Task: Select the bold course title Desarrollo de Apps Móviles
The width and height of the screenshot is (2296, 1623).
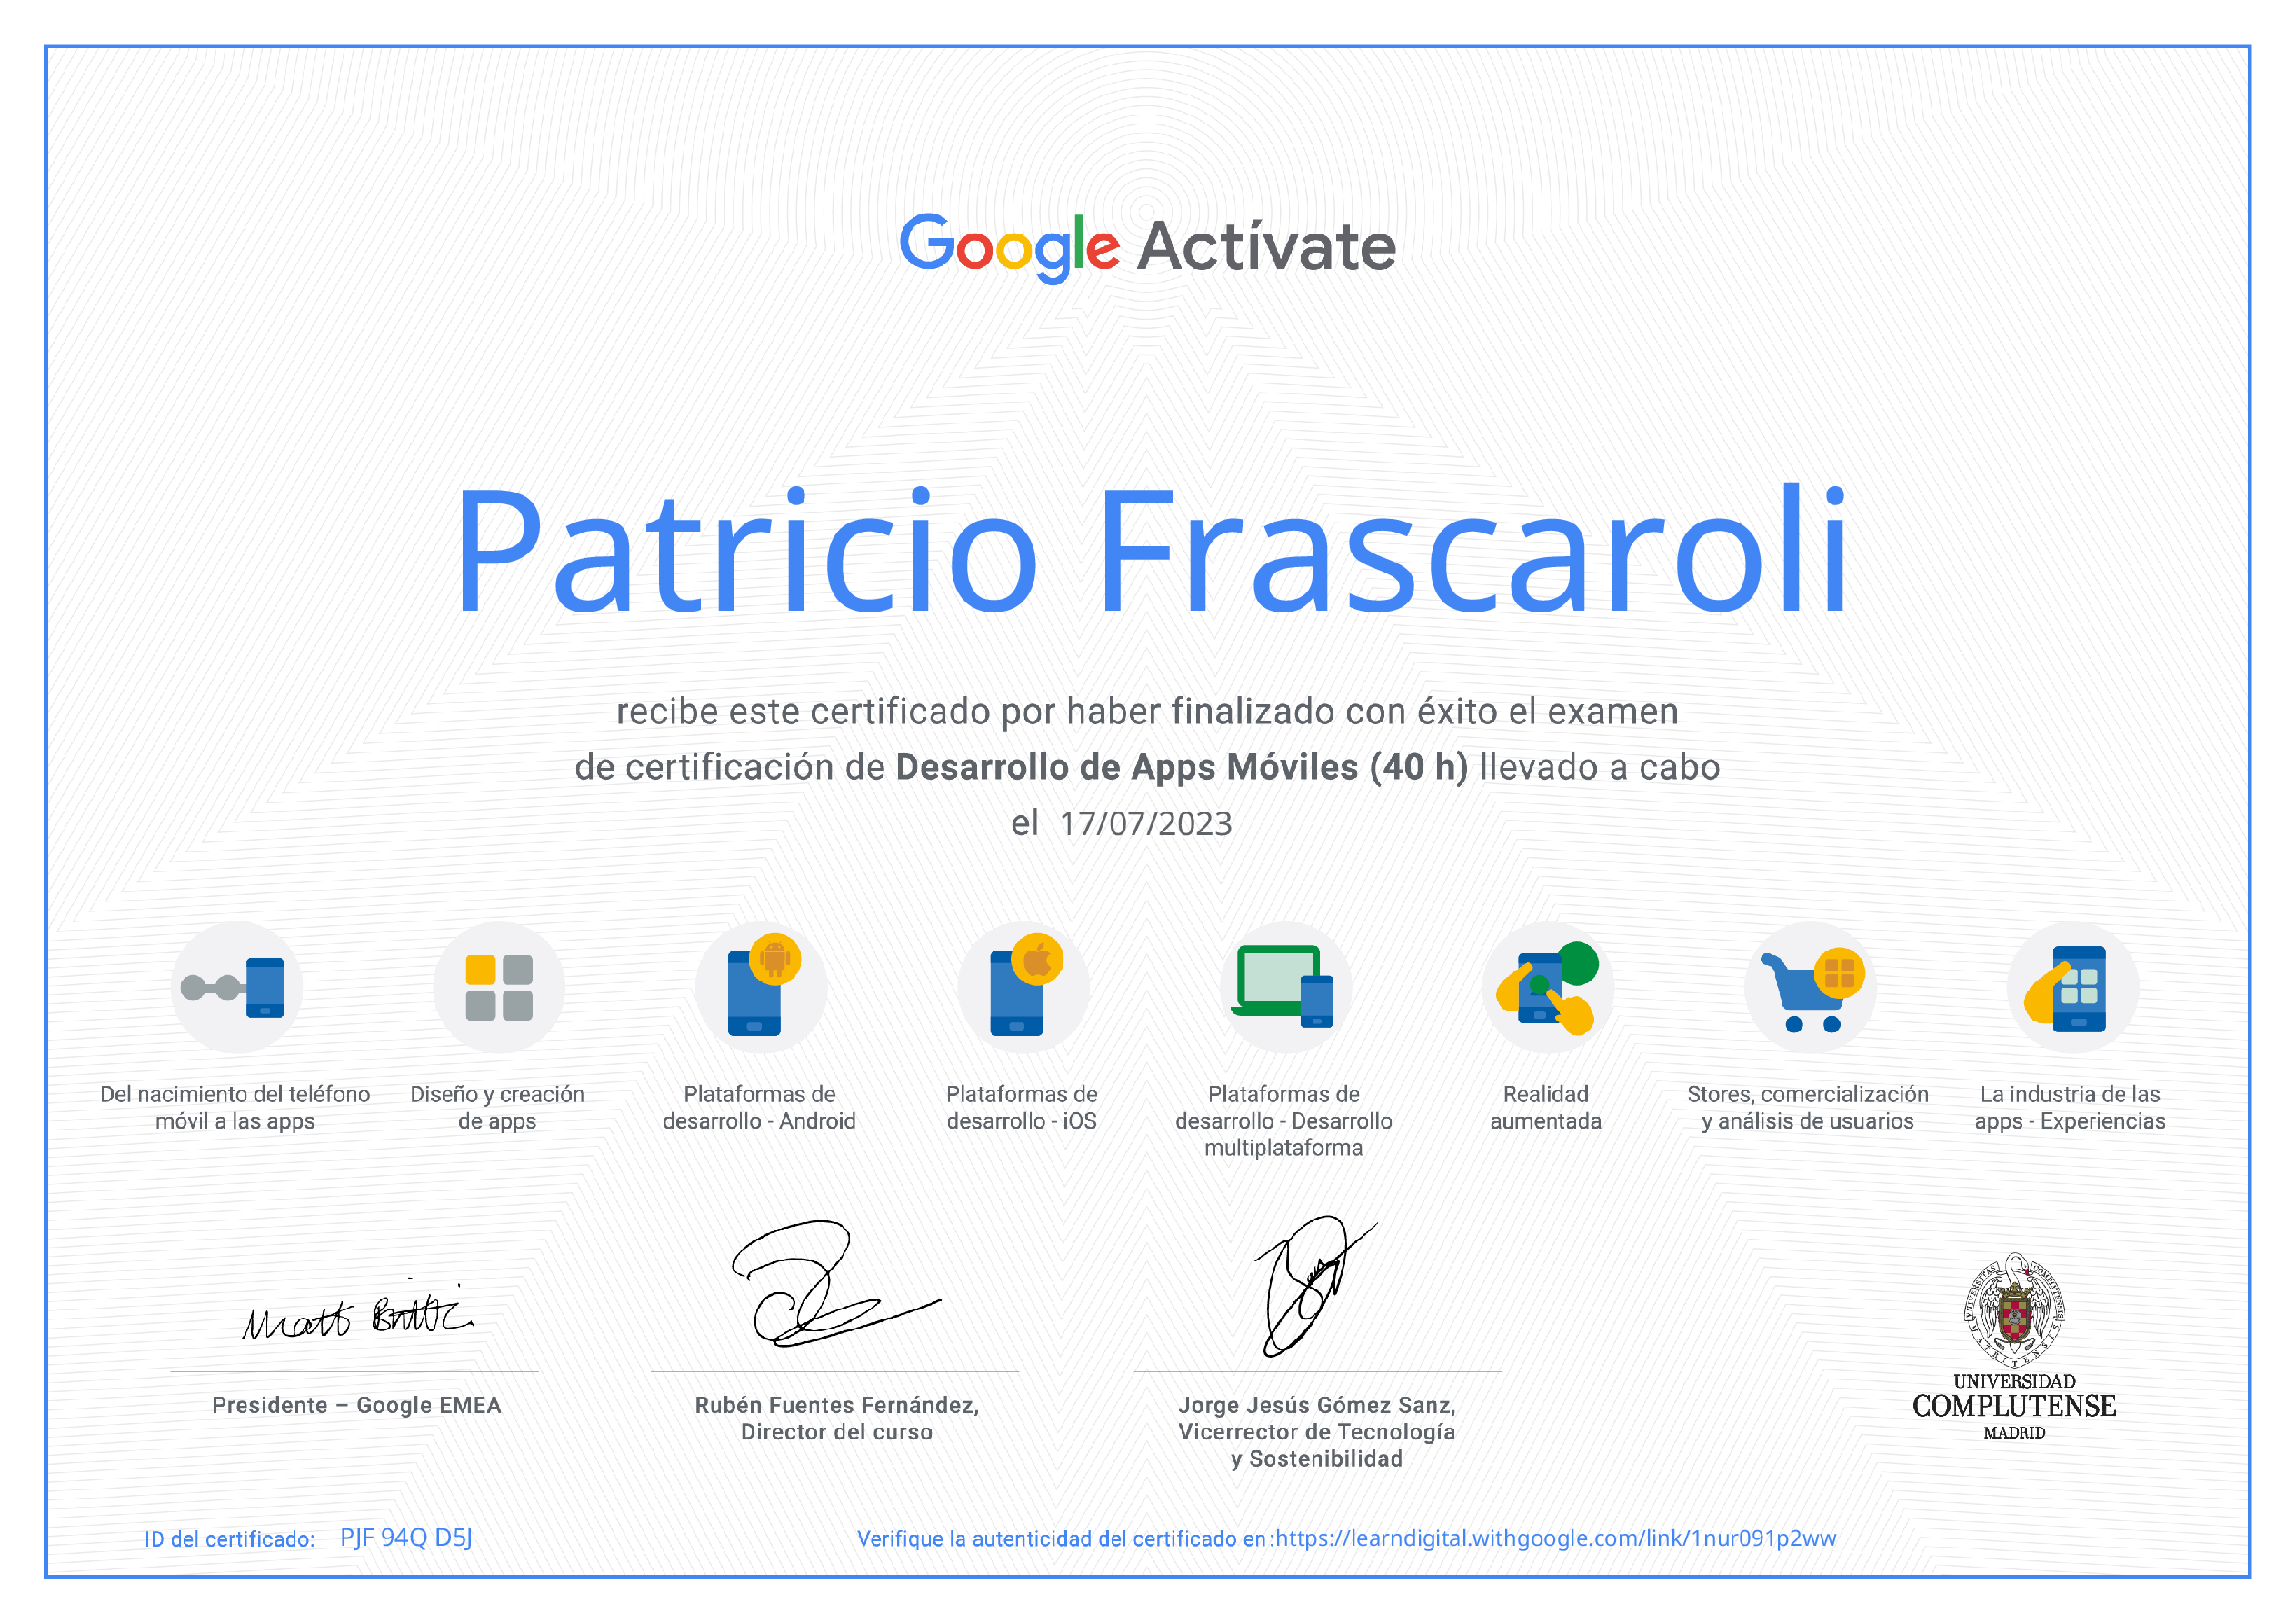Action: [x=1180, y=769]
